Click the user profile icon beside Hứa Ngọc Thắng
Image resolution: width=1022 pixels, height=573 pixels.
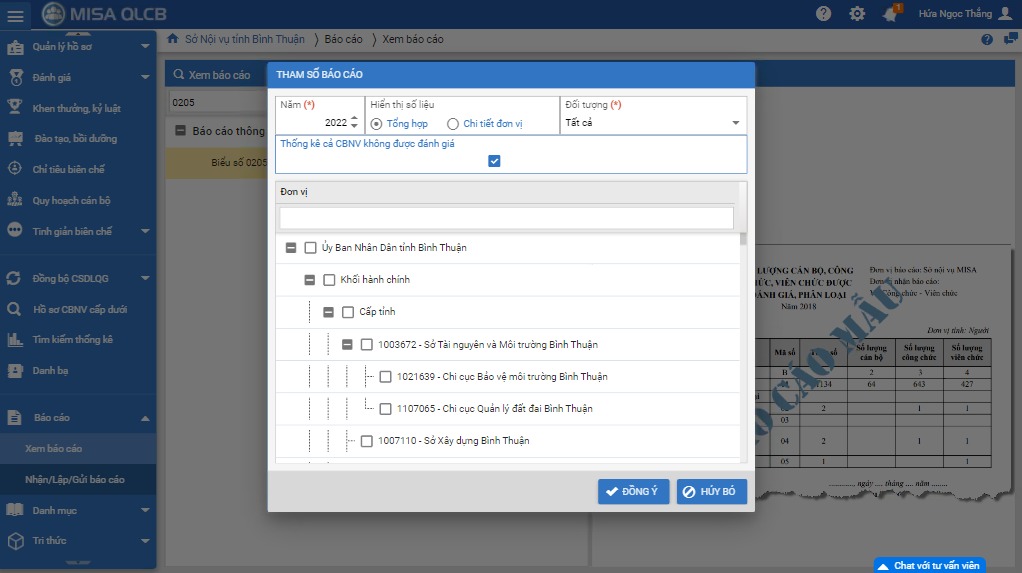coord(1005,14)
